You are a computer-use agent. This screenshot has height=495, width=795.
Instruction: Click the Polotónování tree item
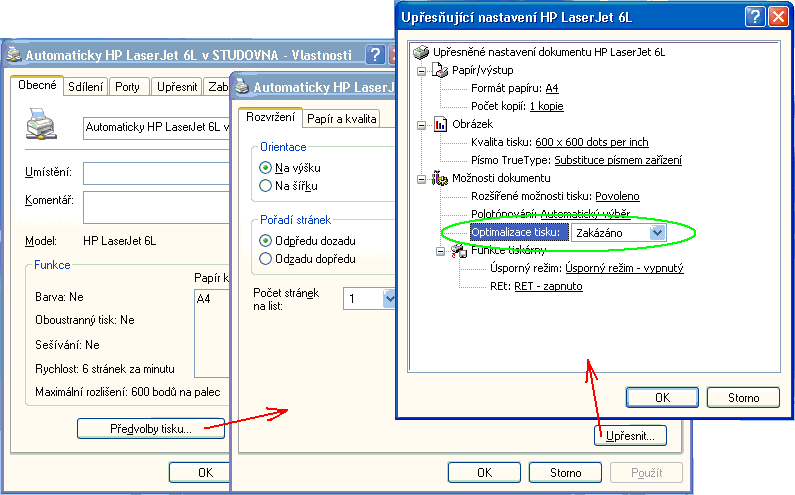551,214
